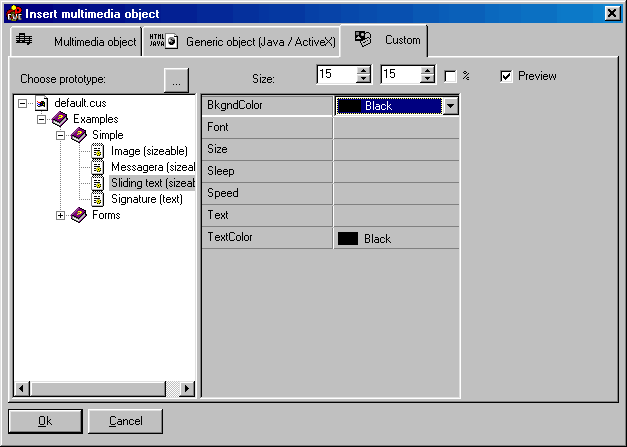Expand the Forms tree node
627x447 pixels.
[61, 215]
